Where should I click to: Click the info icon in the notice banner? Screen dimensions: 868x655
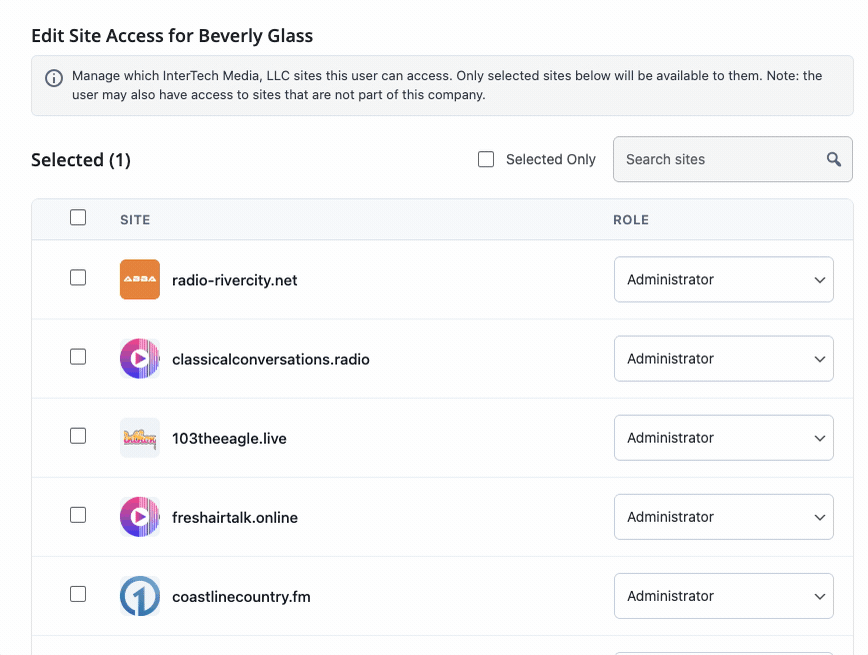(x=54, y=77)
